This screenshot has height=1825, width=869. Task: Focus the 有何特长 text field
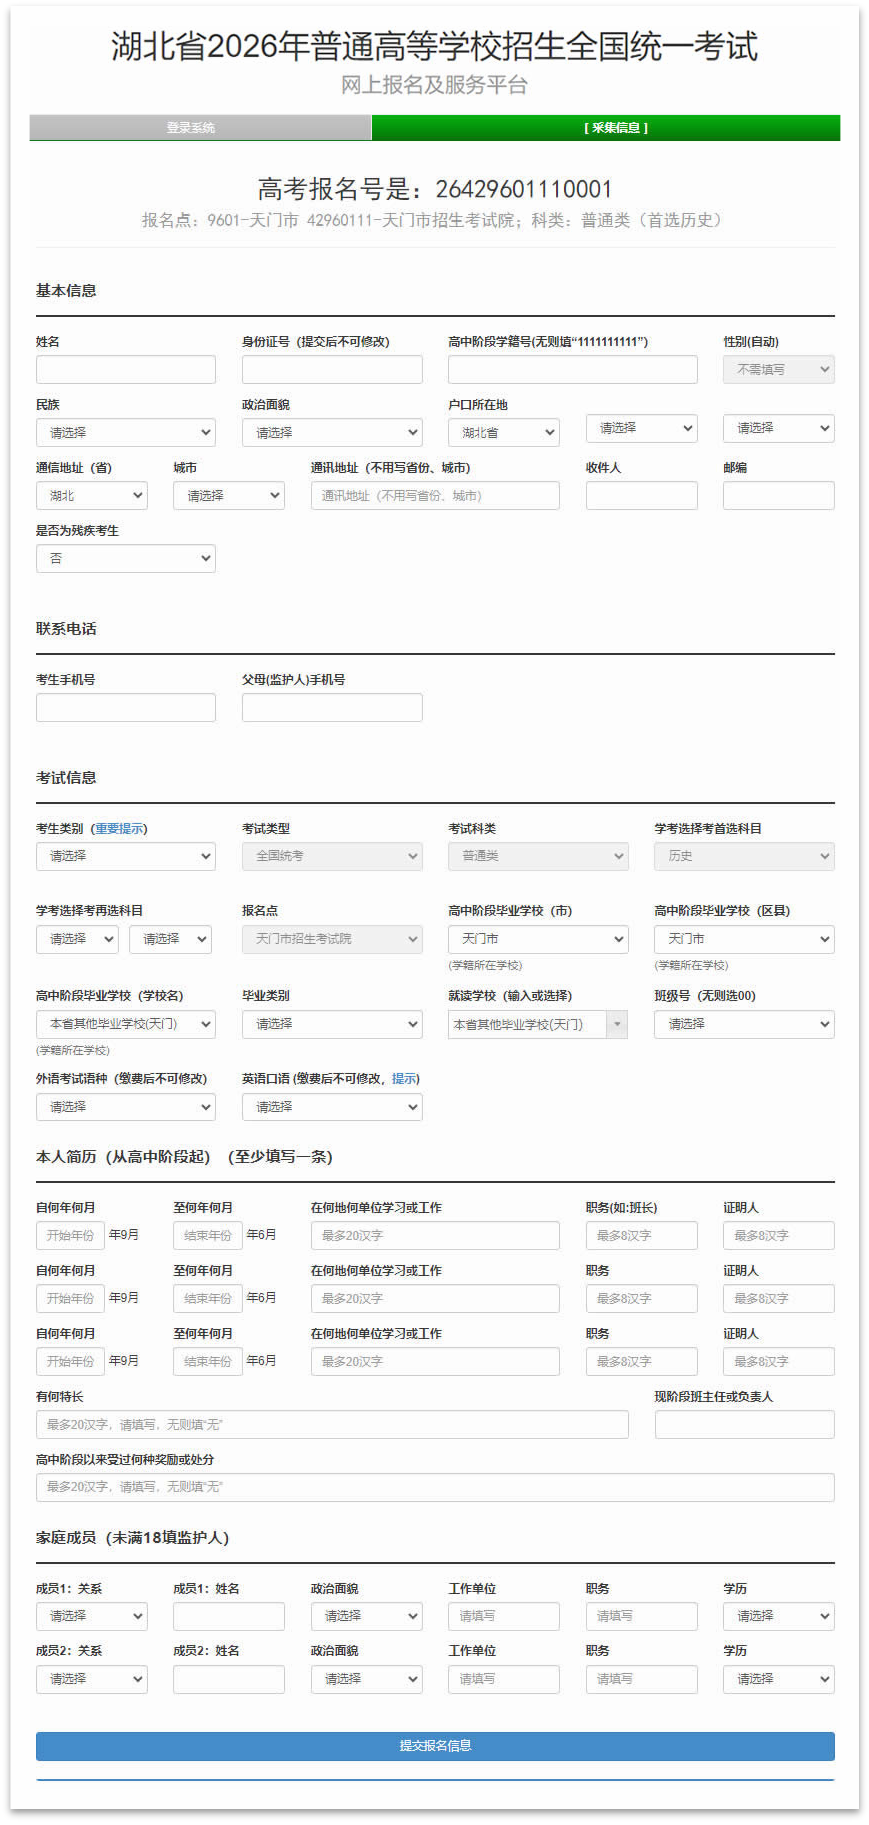(x=331, y=1425)
